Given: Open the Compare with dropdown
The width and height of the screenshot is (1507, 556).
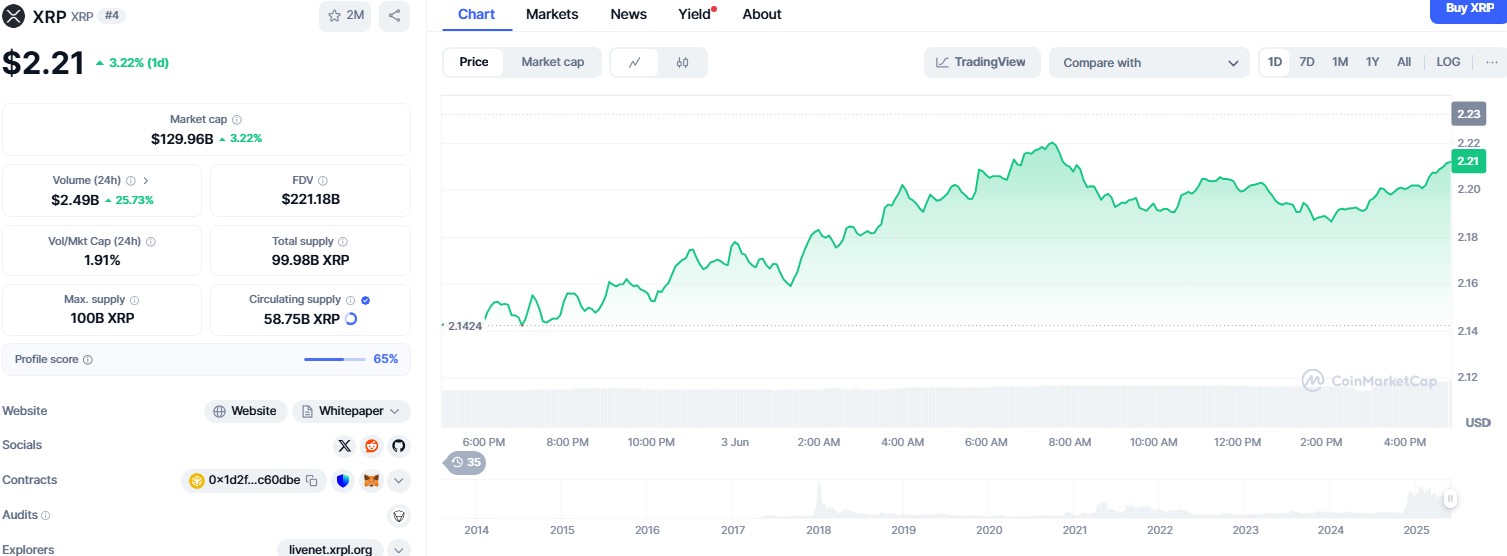Looking at the screenshot, I should (1149, 62).
